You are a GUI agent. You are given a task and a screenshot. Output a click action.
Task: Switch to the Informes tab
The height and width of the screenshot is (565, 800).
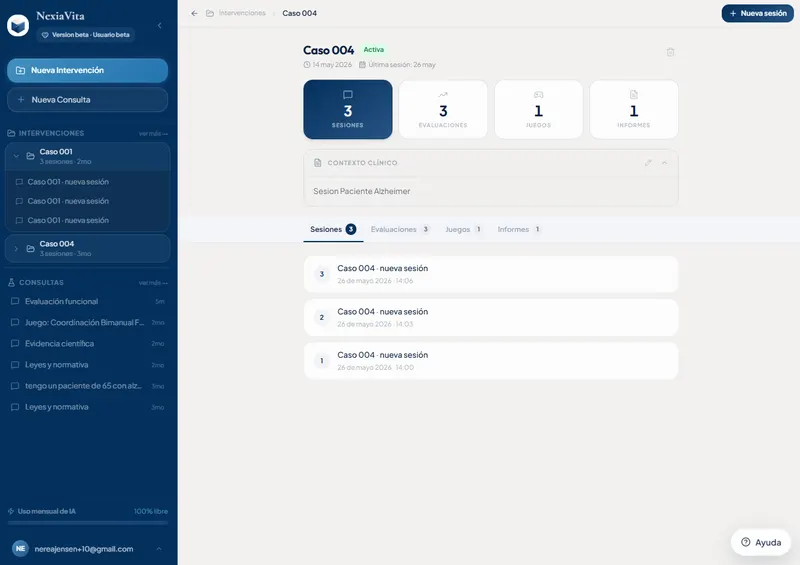click(x=519, y=230)
